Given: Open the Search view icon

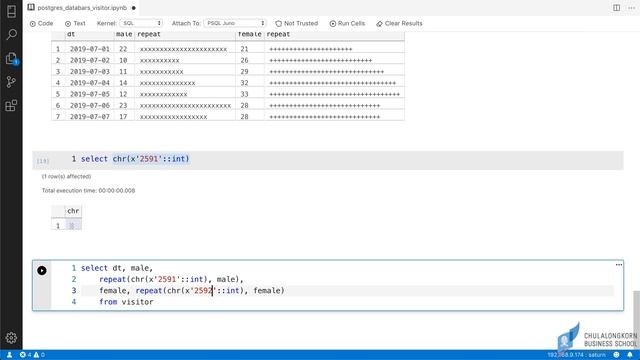Looking at the screenshot, I should [x=11, y=35].
